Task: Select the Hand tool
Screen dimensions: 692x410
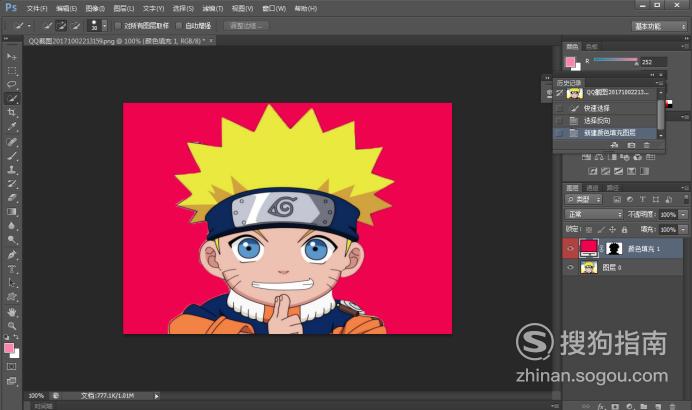Action: (11, 312)
